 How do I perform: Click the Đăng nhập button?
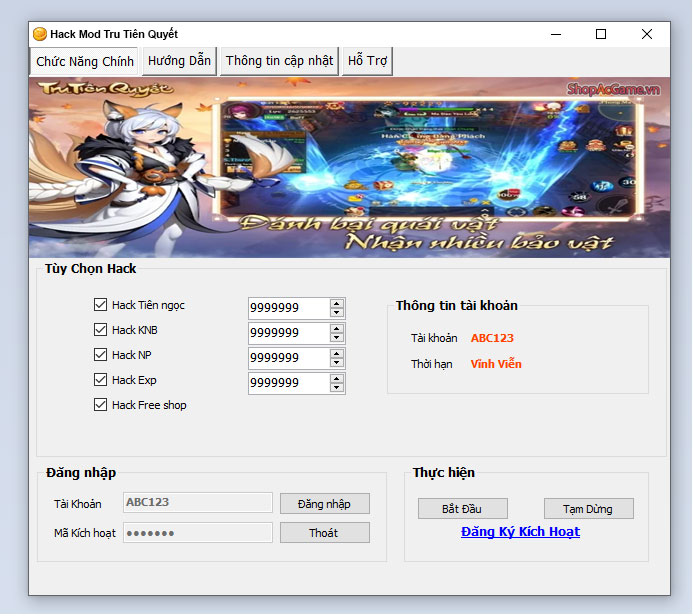tap(325, 504)
